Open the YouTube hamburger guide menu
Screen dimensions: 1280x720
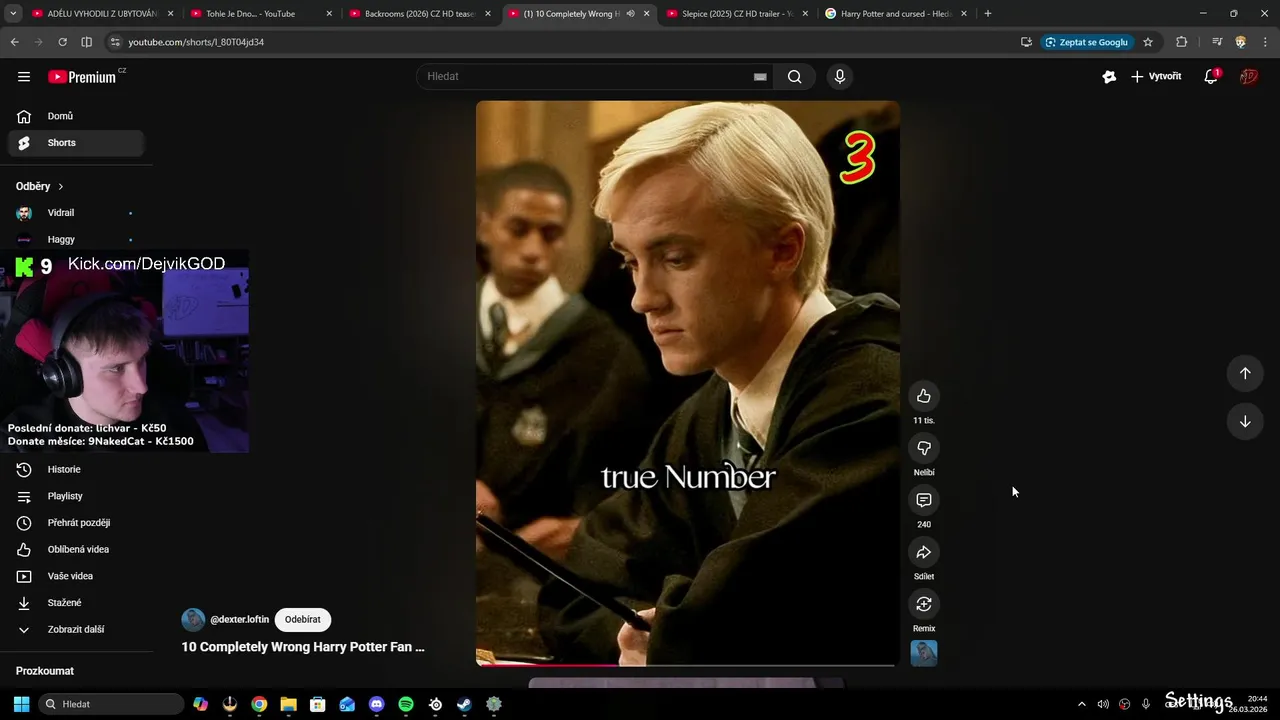tap(24, 76)
